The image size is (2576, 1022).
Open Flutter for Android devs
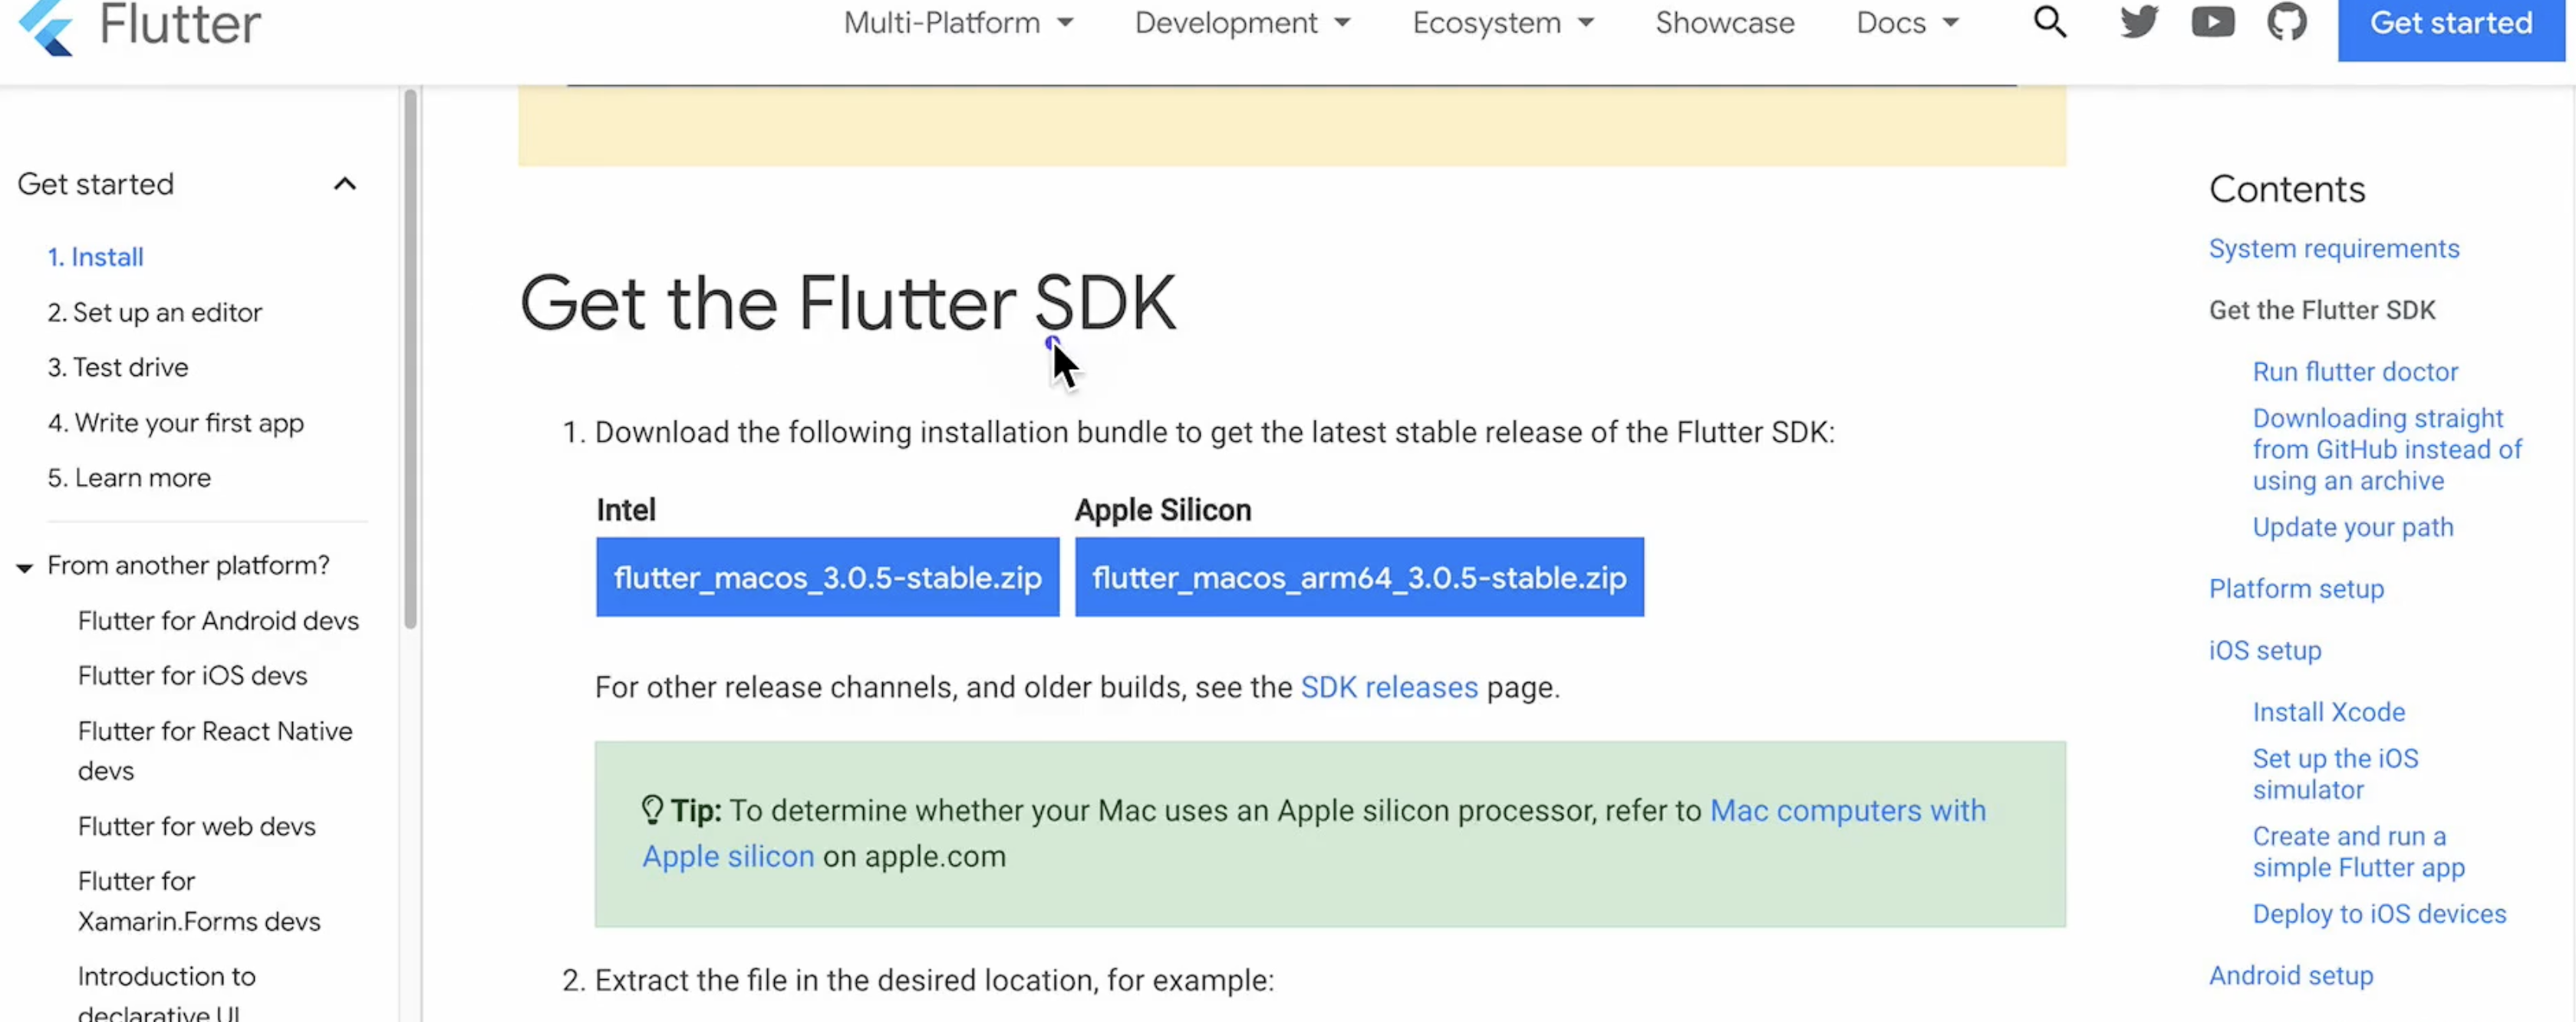(x=218, y=621)
